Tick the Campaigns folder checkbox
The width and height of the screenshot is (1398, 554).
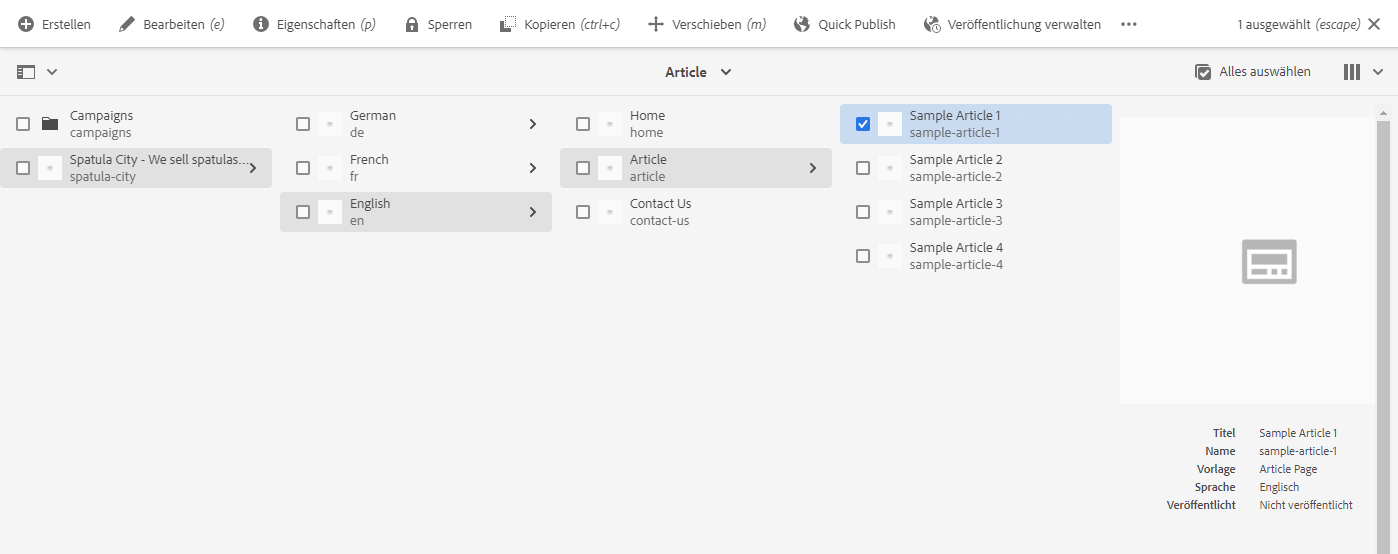(23, 124)
